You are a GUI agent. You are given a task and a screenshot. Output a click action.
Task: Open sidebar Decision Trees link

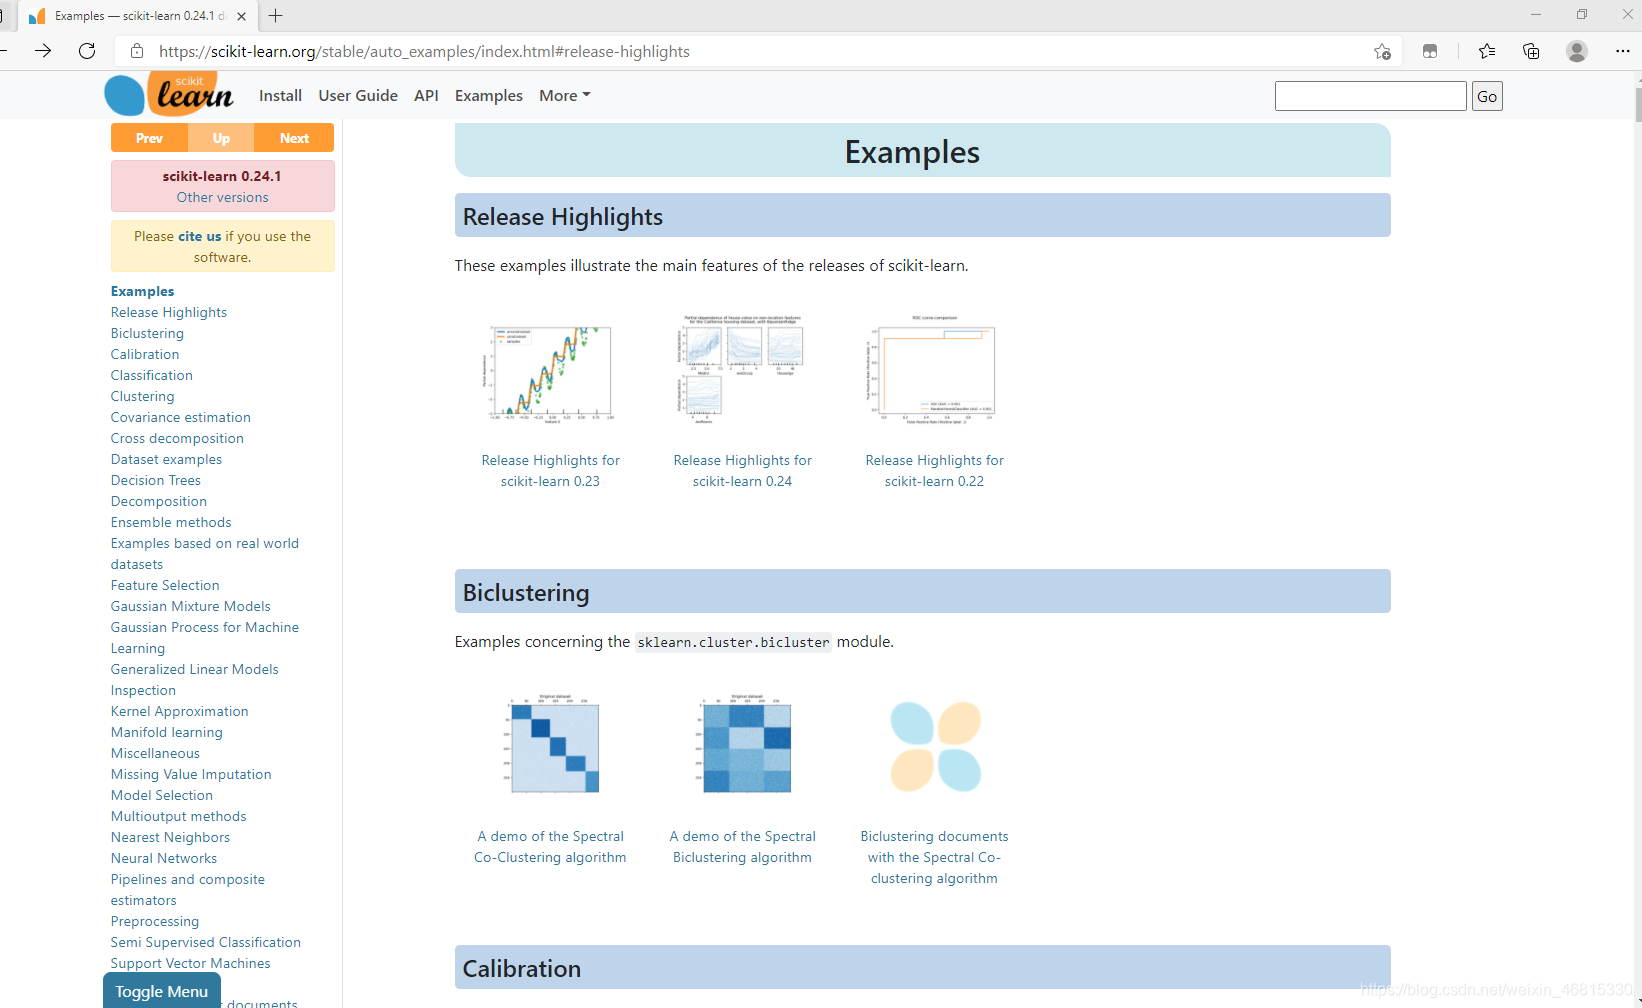click(x=156, y=480)
